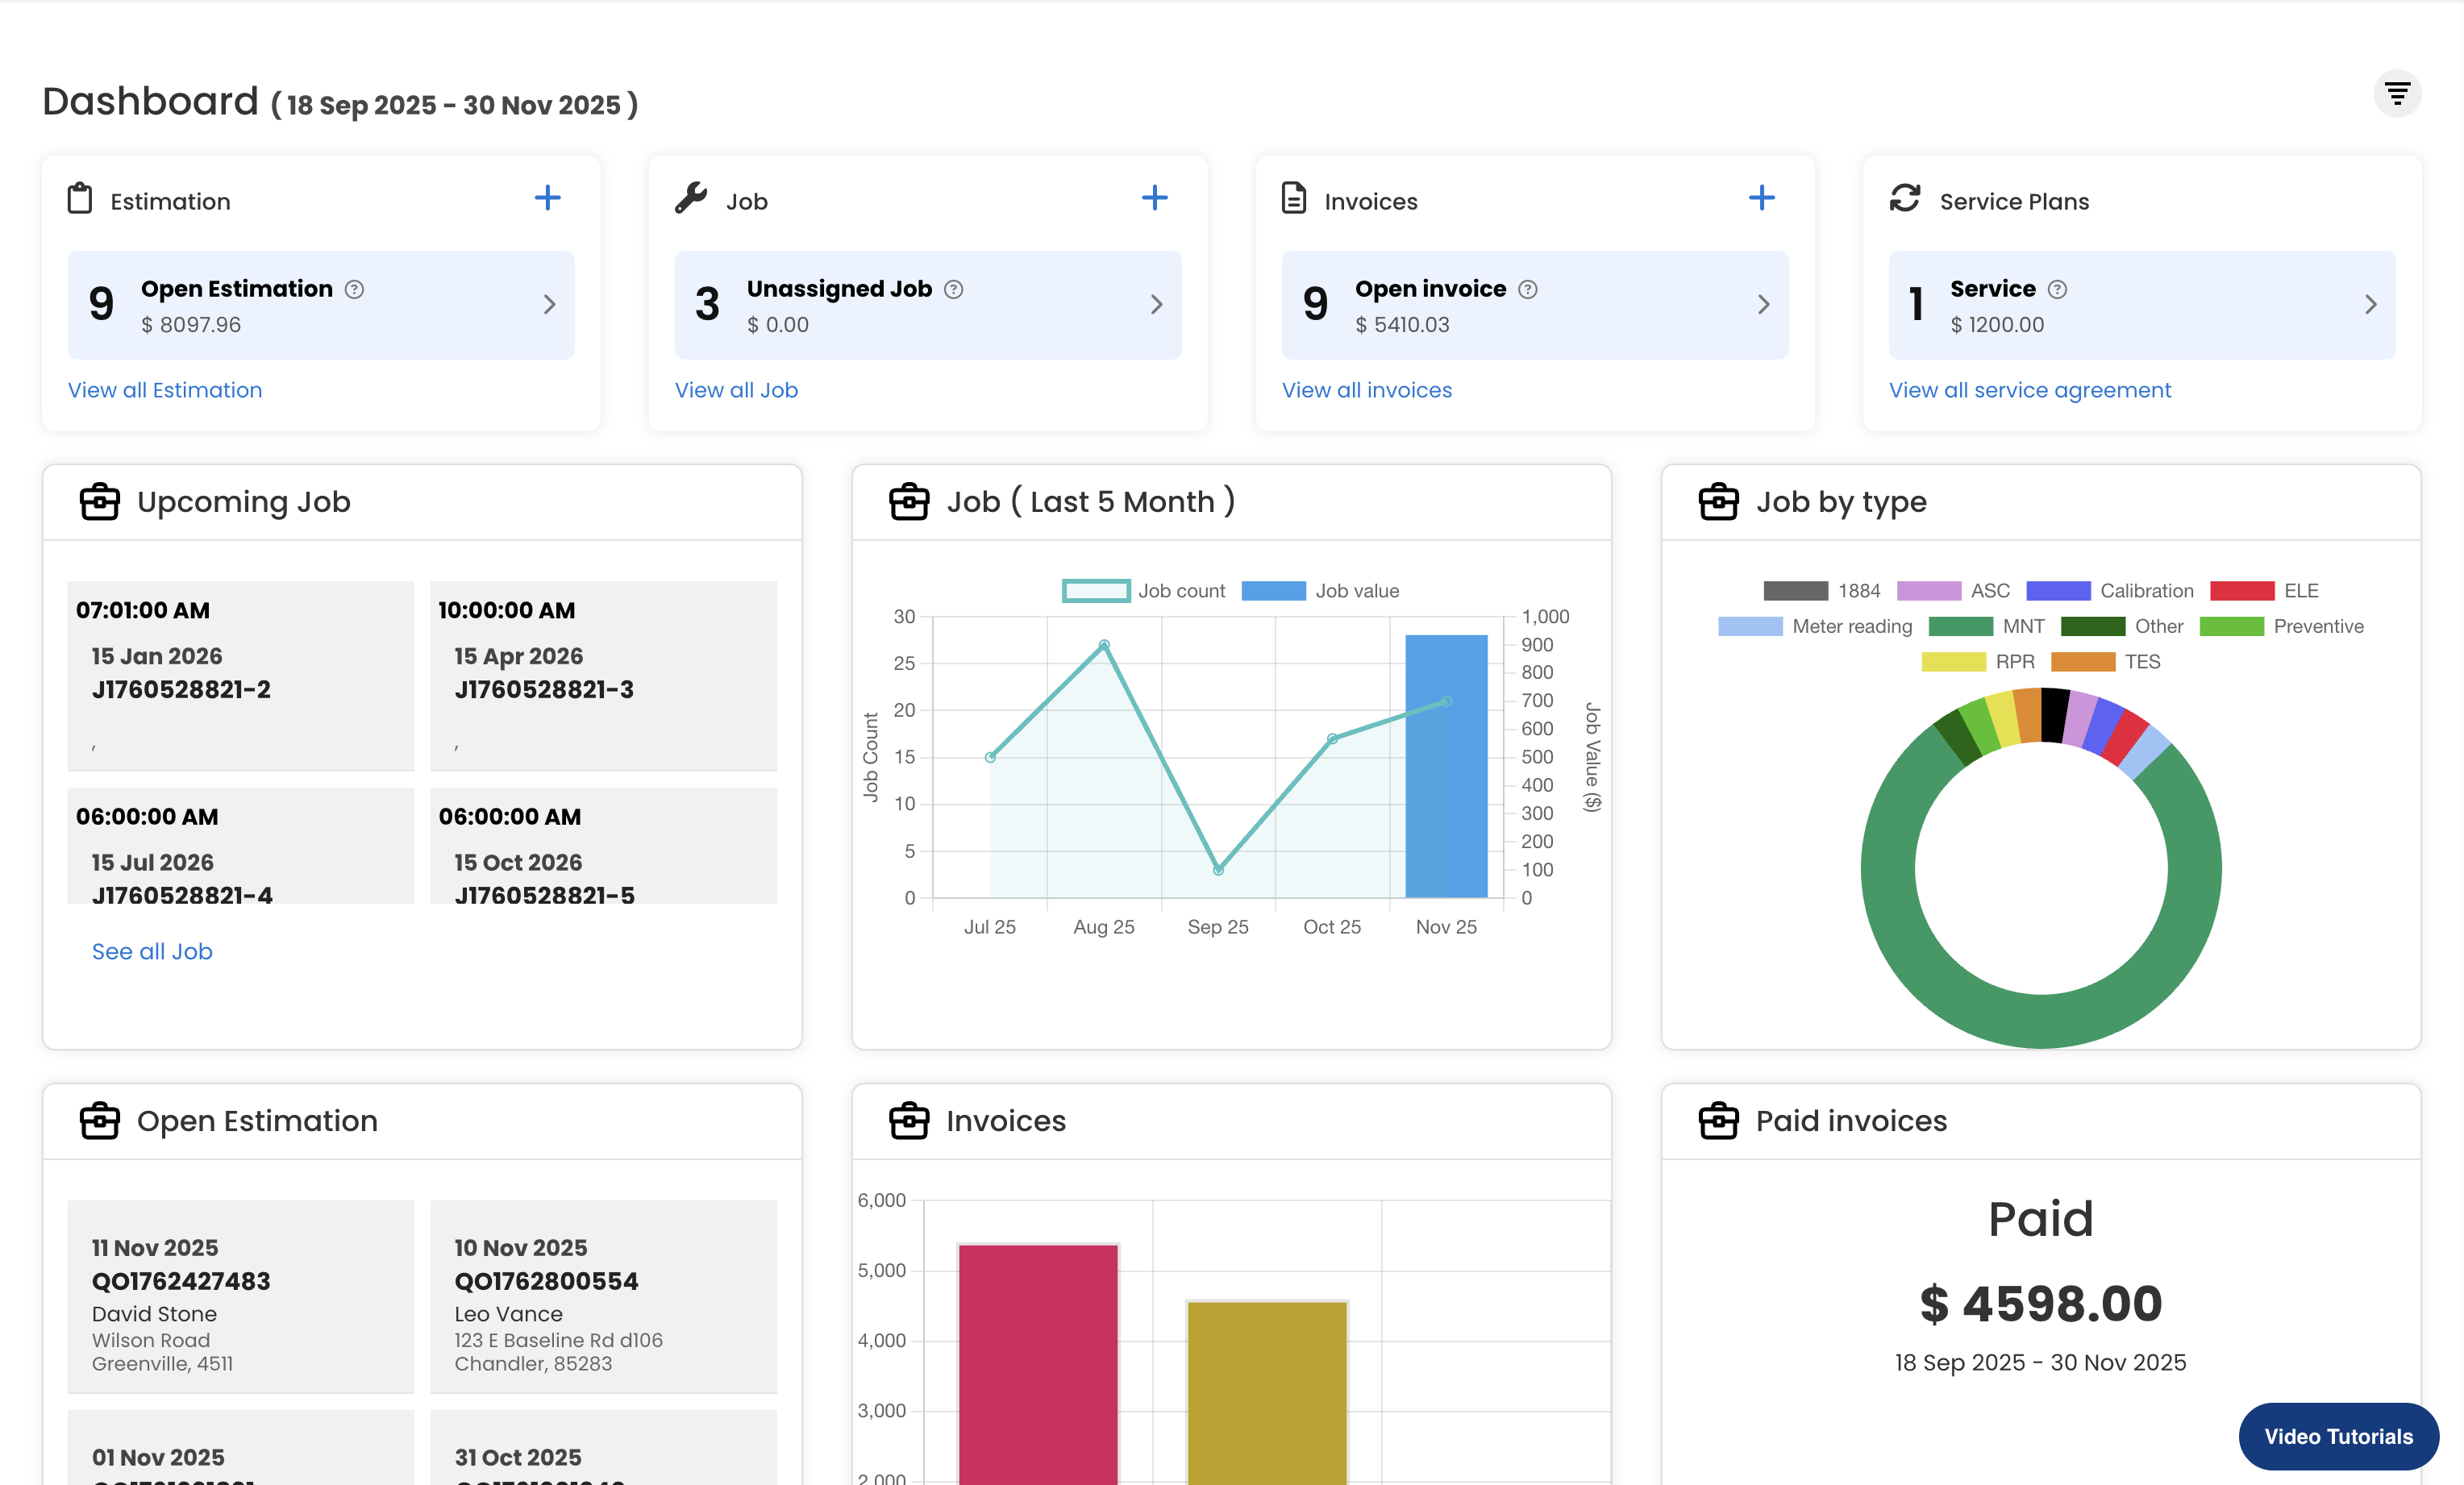This screenshot has height=1485, width=2464.
Task: Expand Unassigned Job row arrow
Action: pos(1156,304)
